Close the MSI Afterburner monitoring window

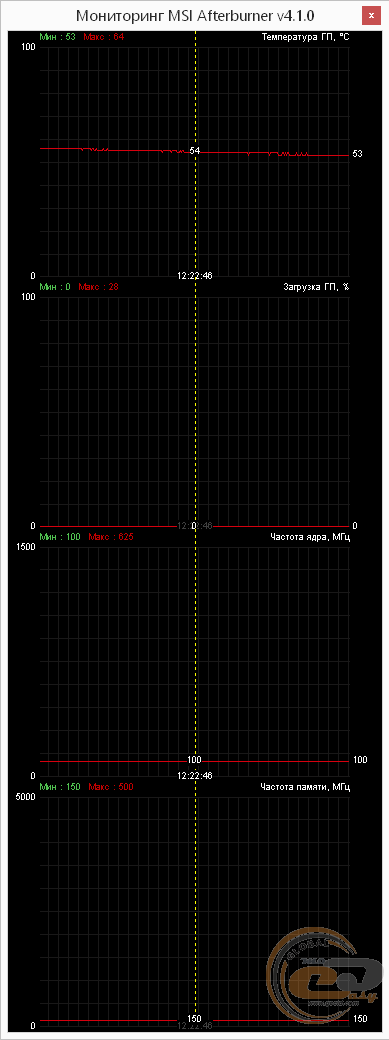coord(368,14)
